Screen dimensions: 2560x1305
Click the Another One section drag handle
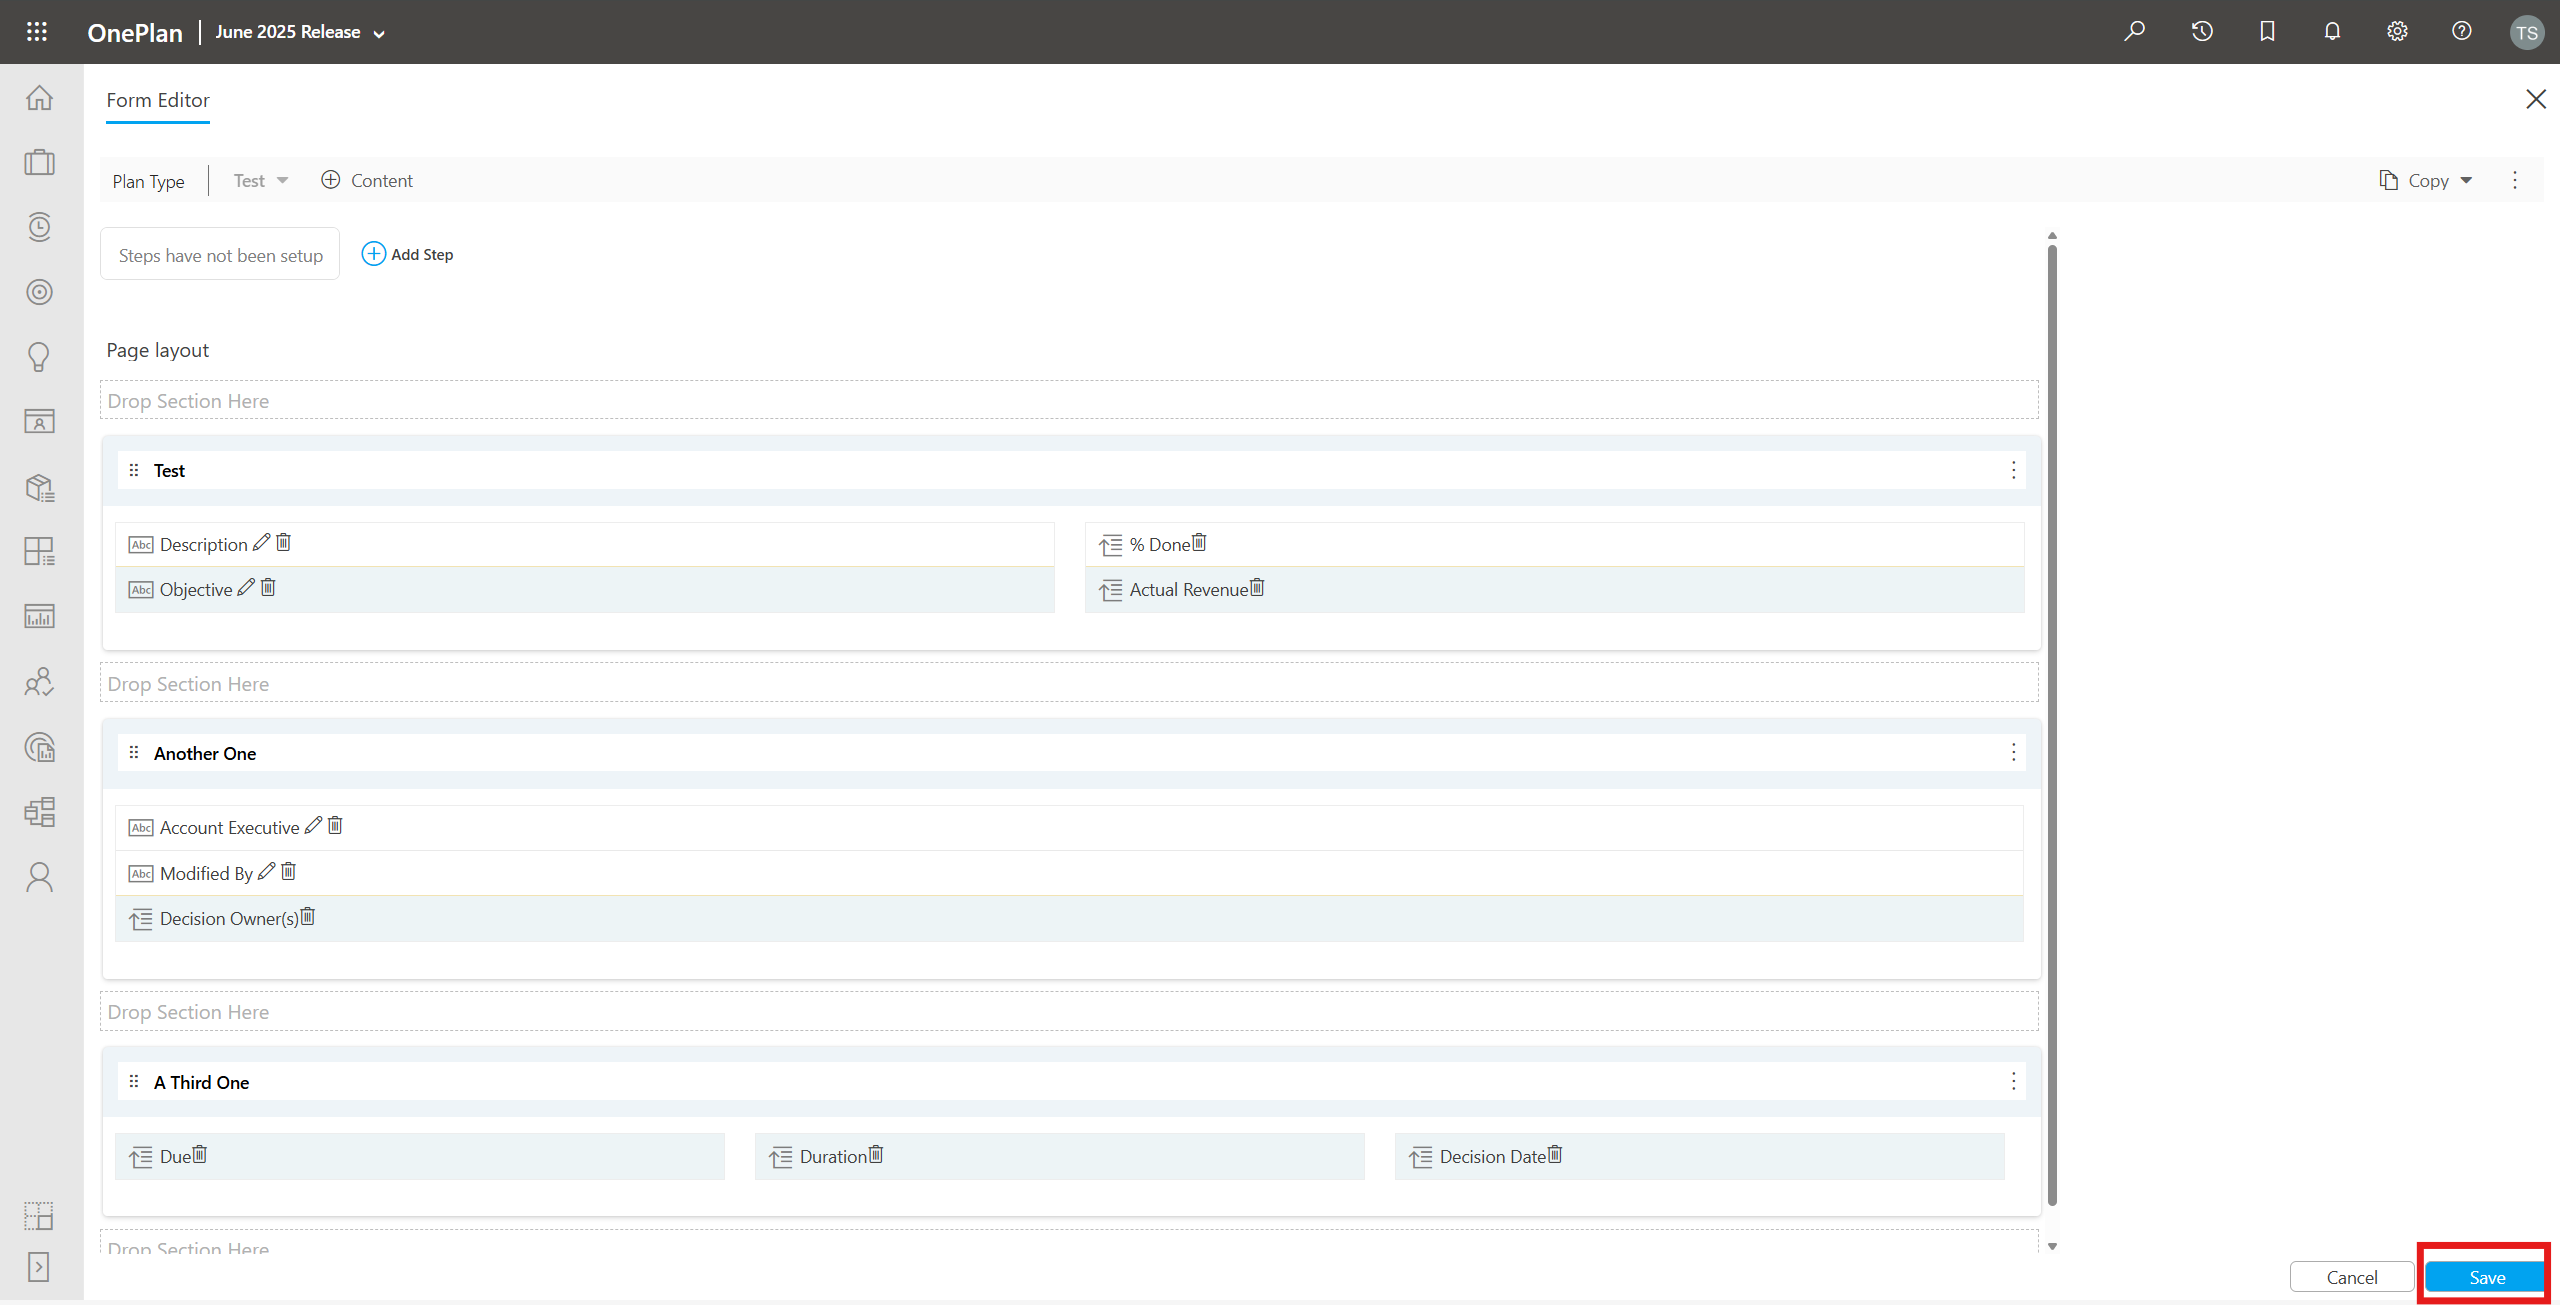point(134,752)
